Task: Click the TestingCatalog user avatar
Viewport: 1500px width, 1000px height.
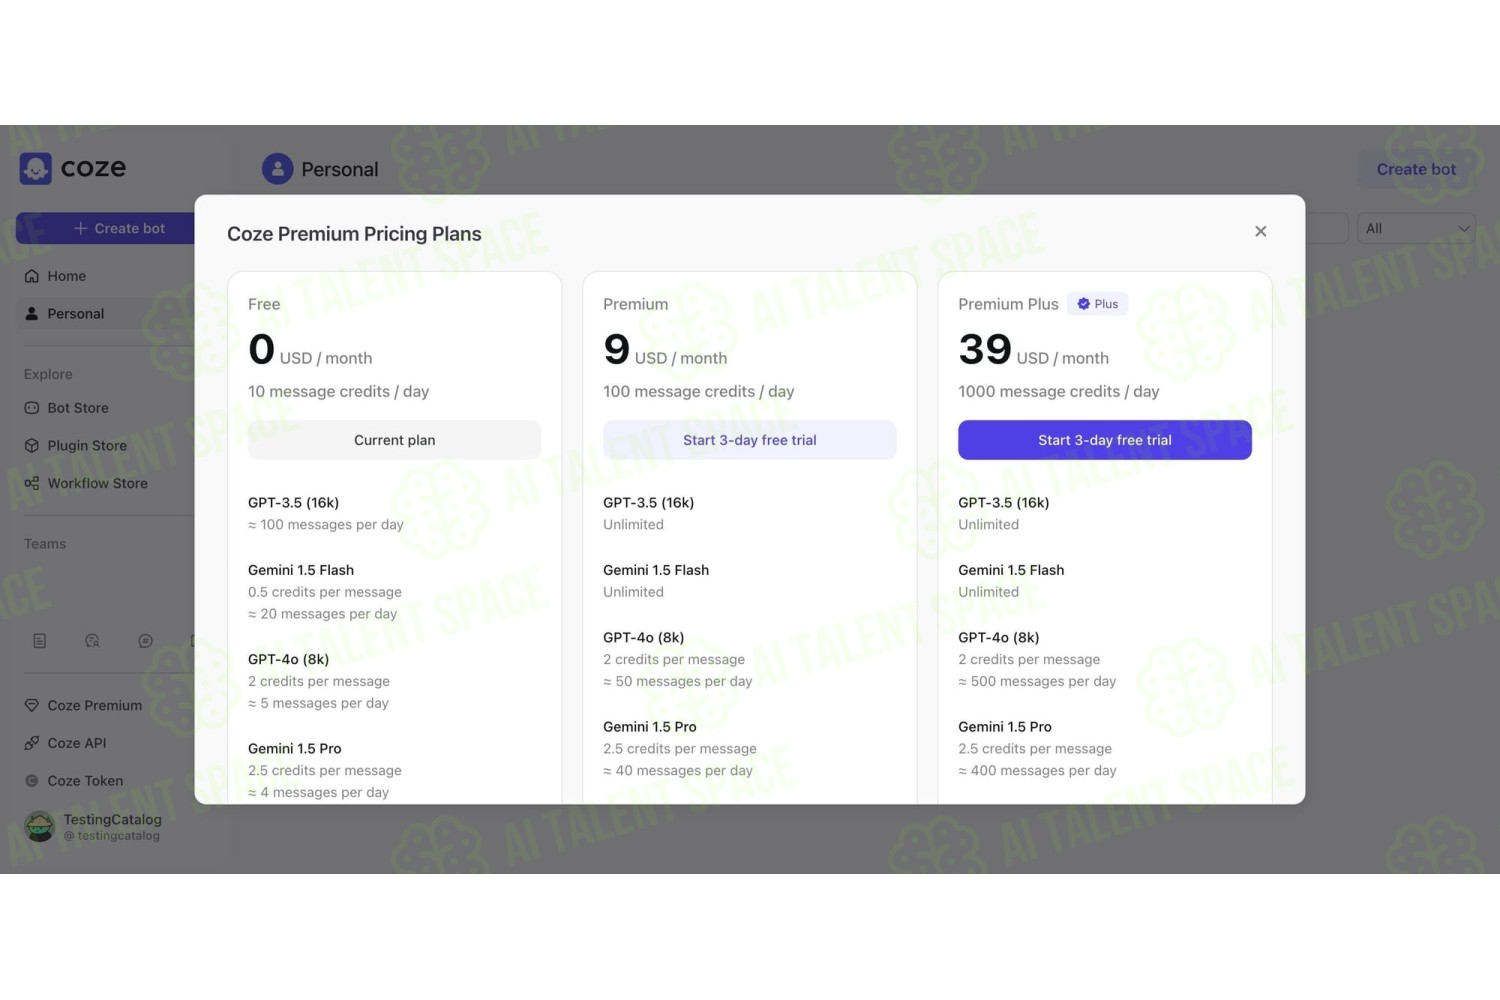Action: click(x=39, y=827)
